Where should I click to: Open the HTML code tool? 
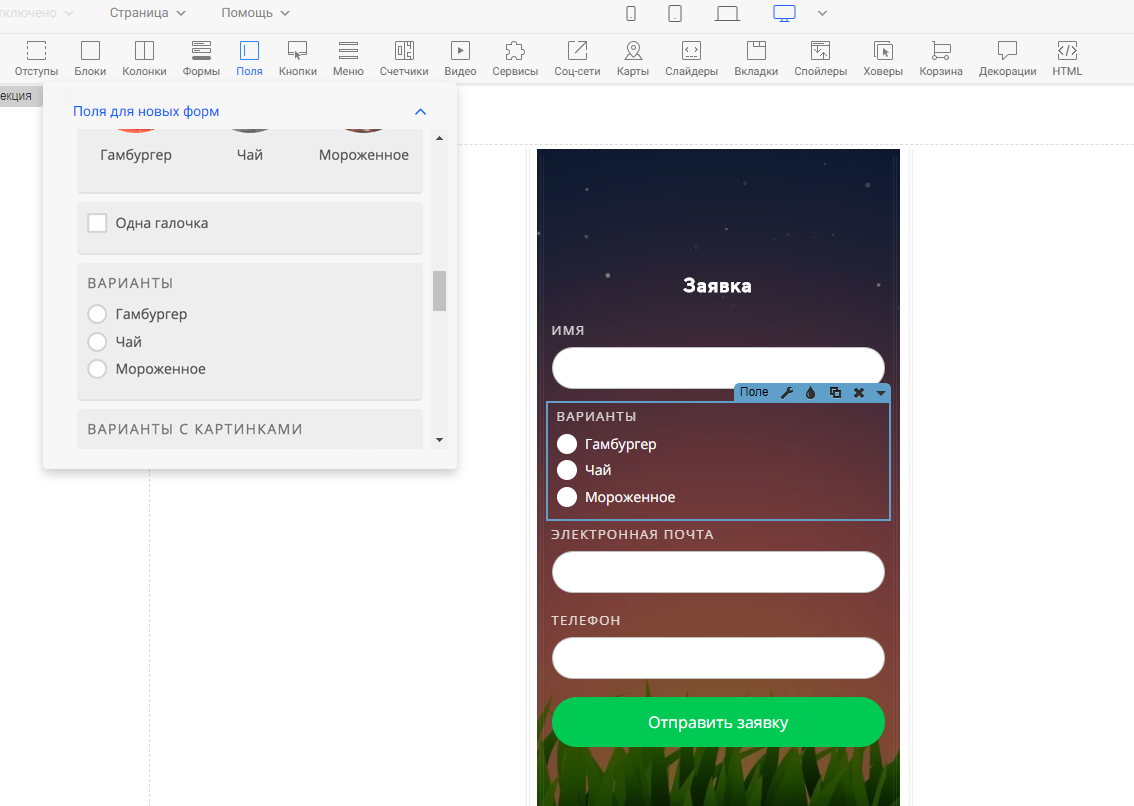(x=1066, y=59)
